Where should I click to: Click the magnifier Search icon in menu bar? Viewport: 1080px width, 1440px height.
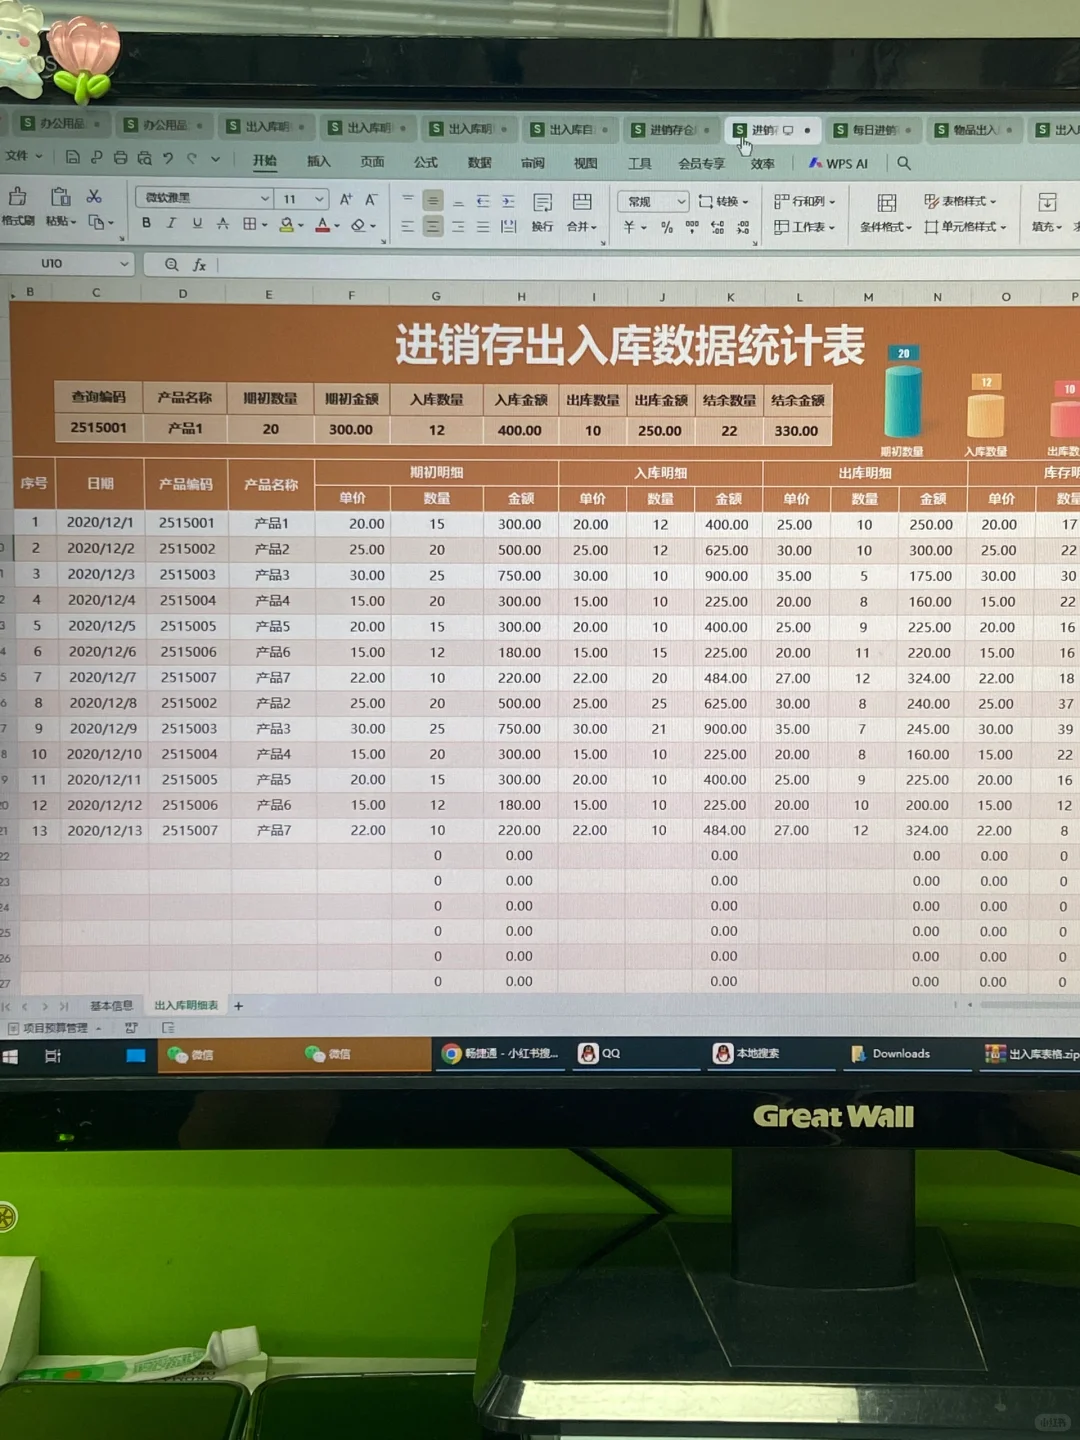904,163
